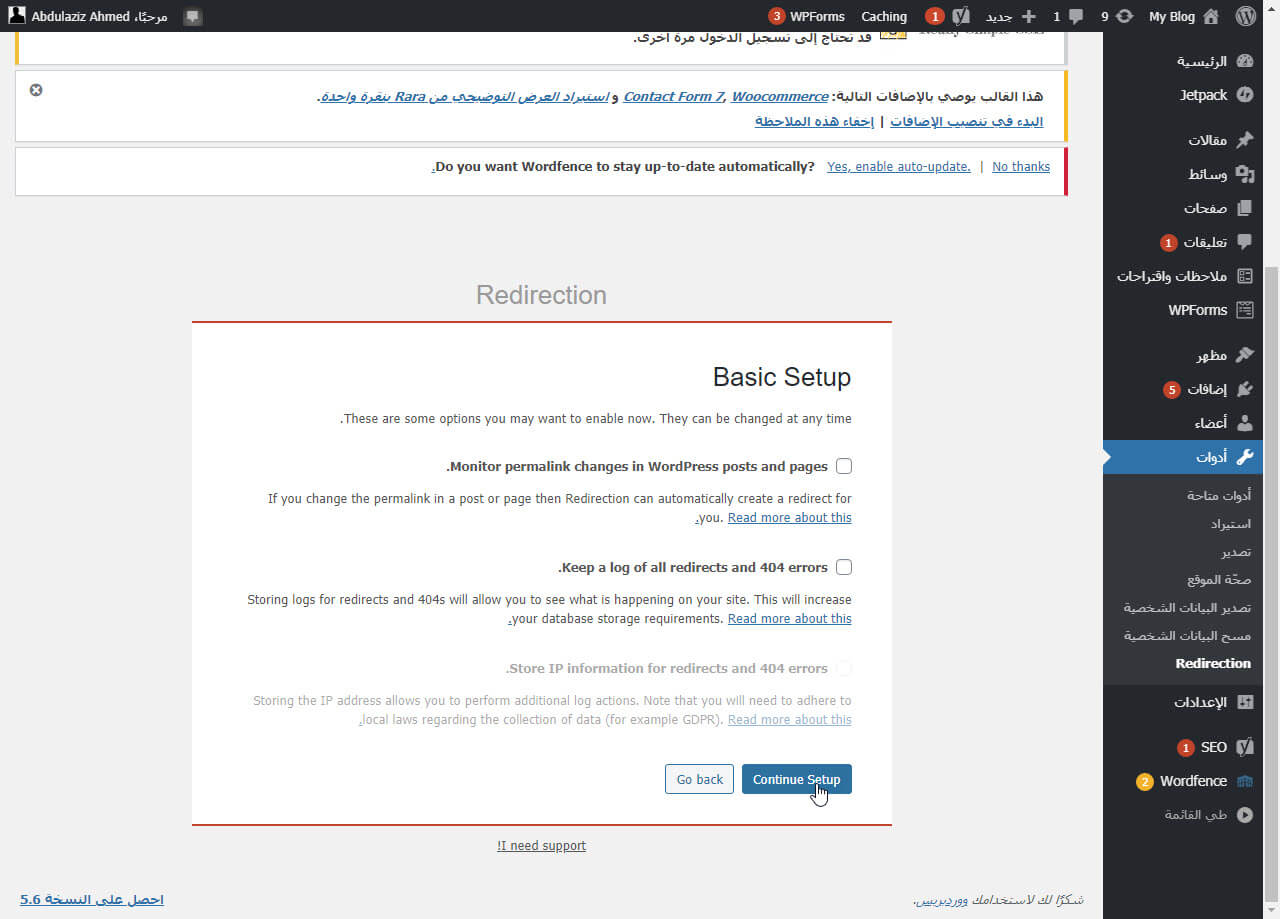Click the WPForms sidebar icon
Viewport: 1280px width, 919px height.
coord(1245,310)
